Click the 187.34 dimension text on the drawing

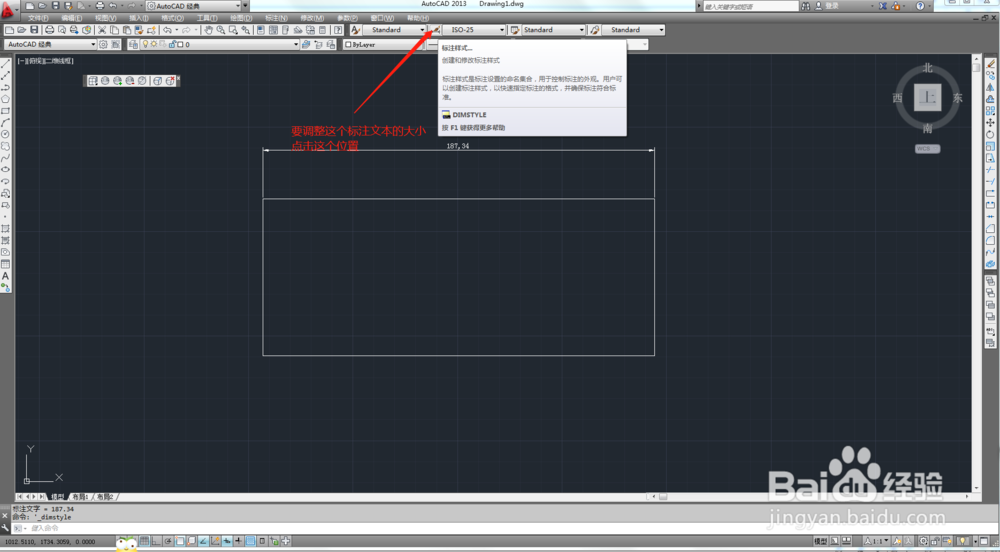click(x=458, y=146)
